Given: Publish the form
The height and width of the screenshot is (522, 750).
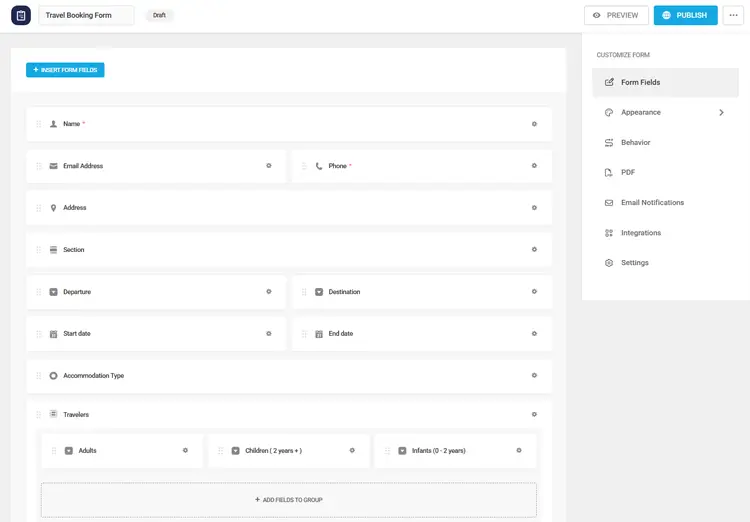Looking at the screenshot, I should pos(685,15).
